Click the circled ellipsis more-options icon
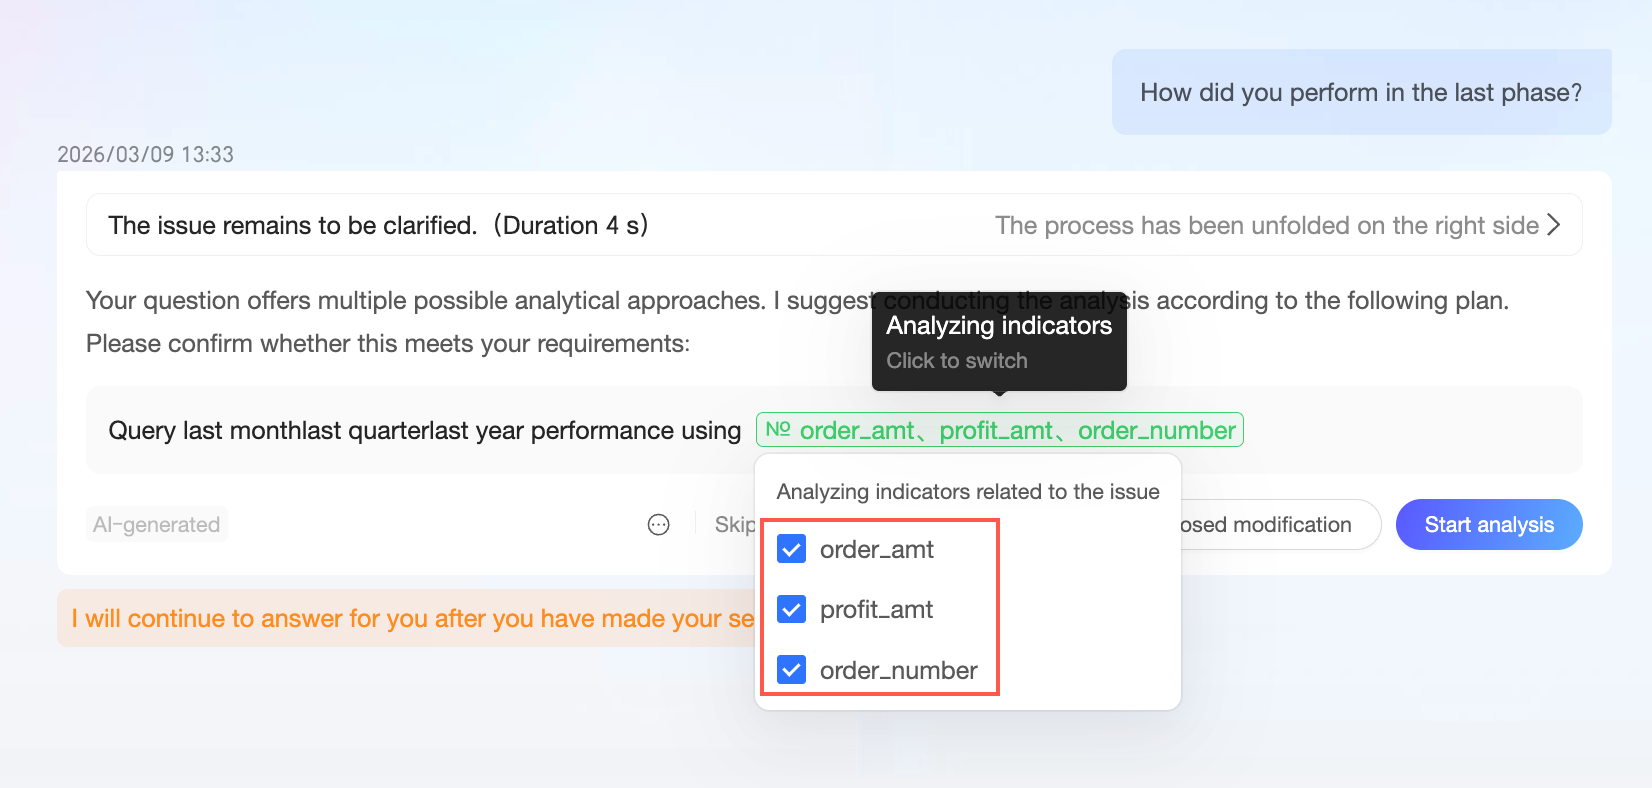The width and height of the screenshot is (1652, 788). (658, 525)
